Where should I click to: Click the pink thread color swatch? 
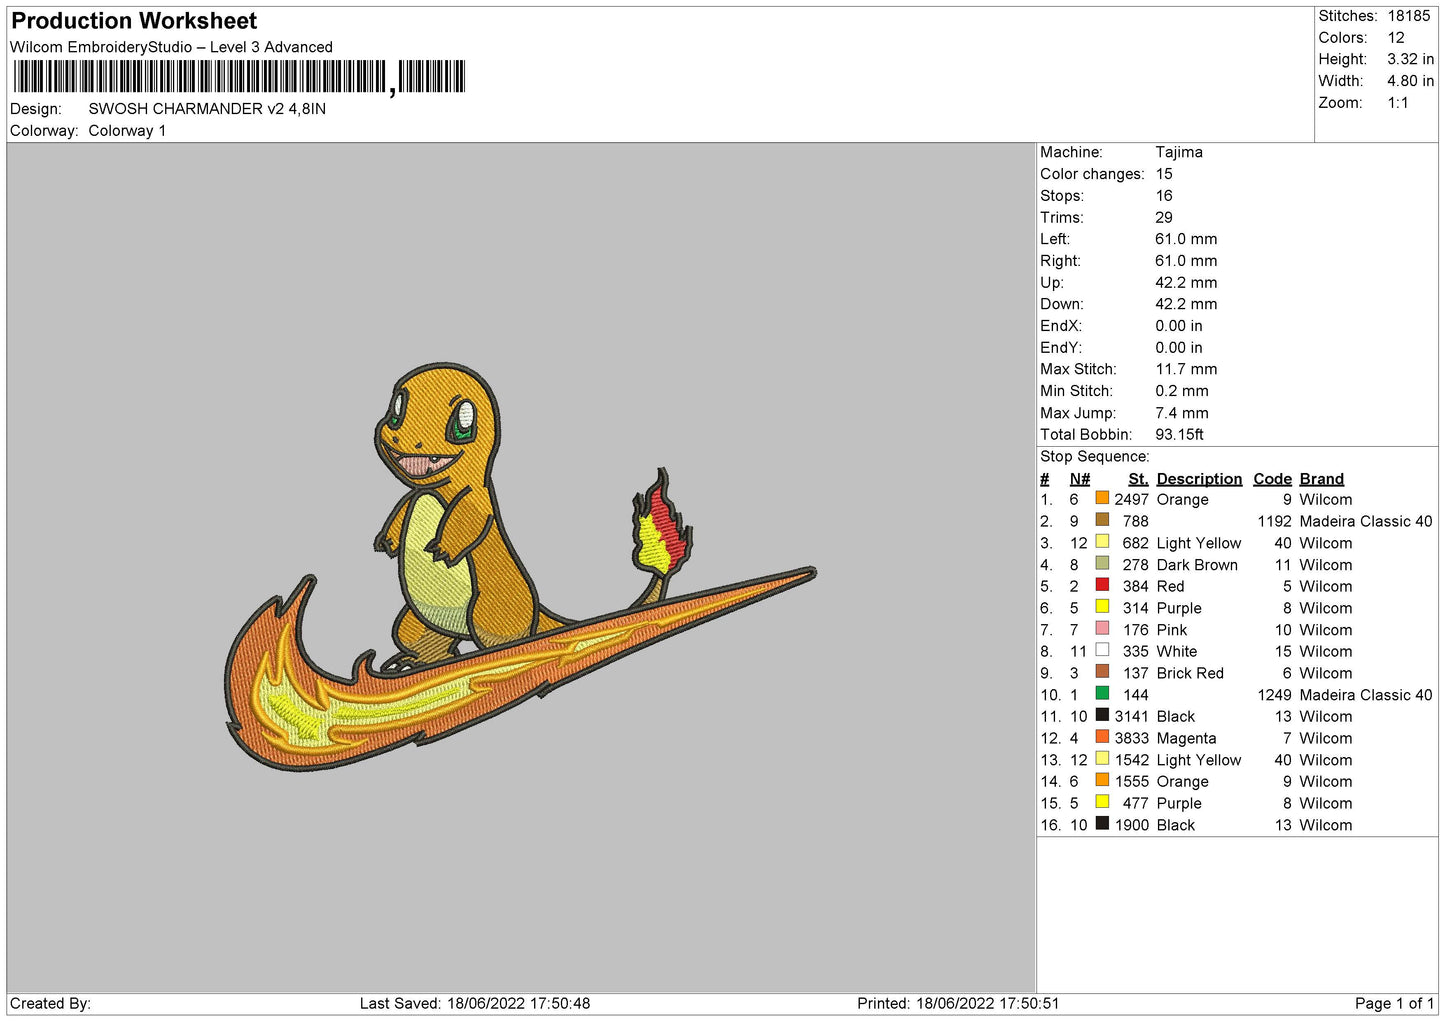(x=1102, y=628)
